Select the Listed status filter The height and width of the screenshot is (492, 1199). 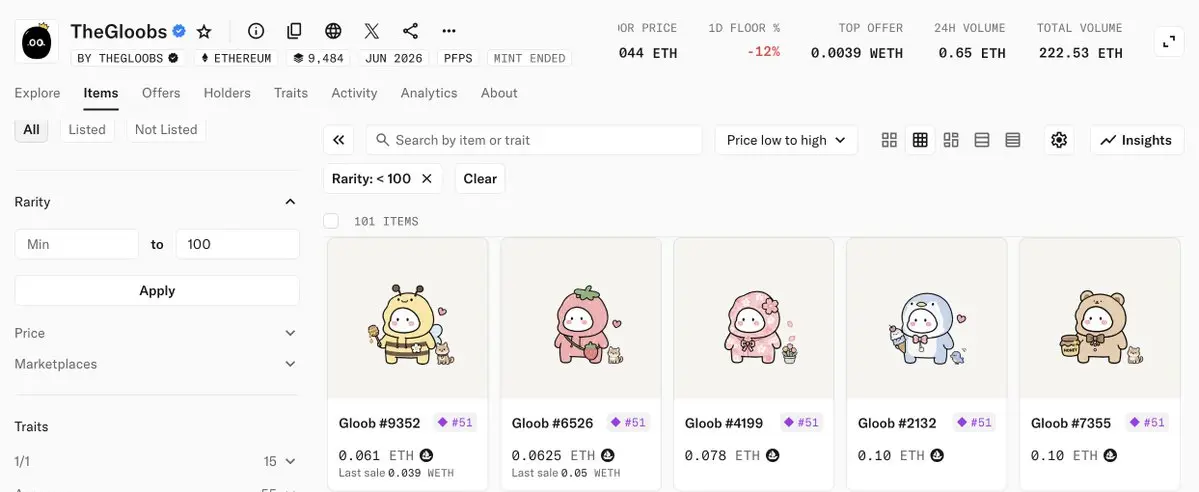click(87, 129)
